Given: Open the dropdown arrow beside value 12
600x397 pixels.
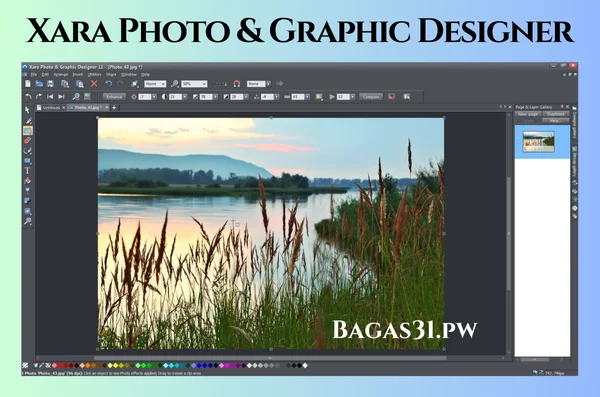Looking at the screenshot, I should pos(352,97).
